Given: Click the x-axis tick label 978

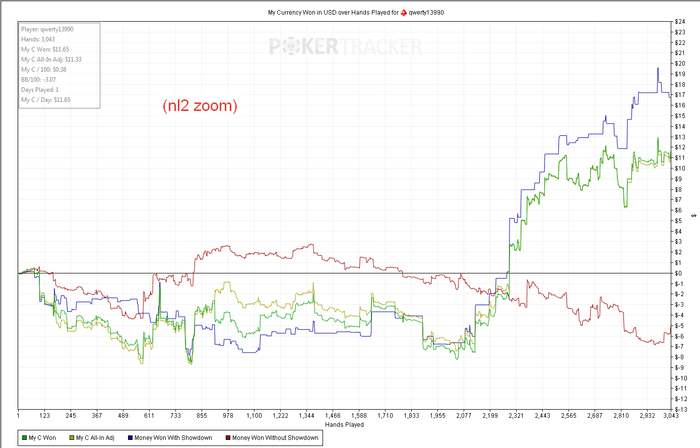Looking at the screenshot, I should point(228,415).
